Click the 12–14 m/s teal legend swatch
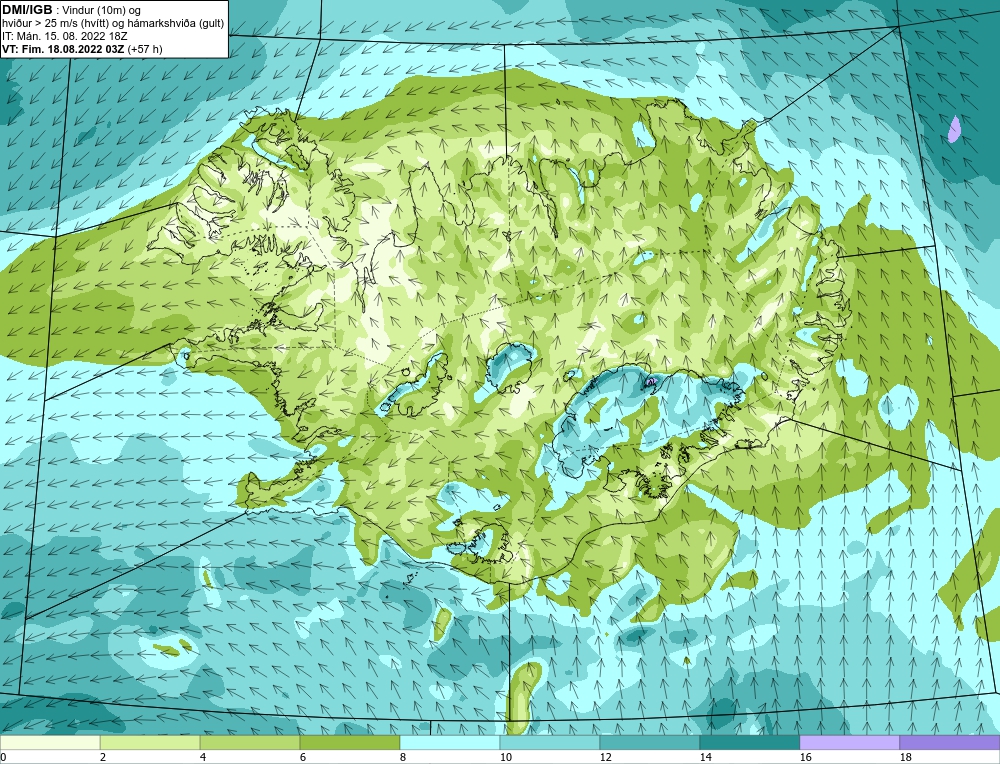 (x=649, y=743)
